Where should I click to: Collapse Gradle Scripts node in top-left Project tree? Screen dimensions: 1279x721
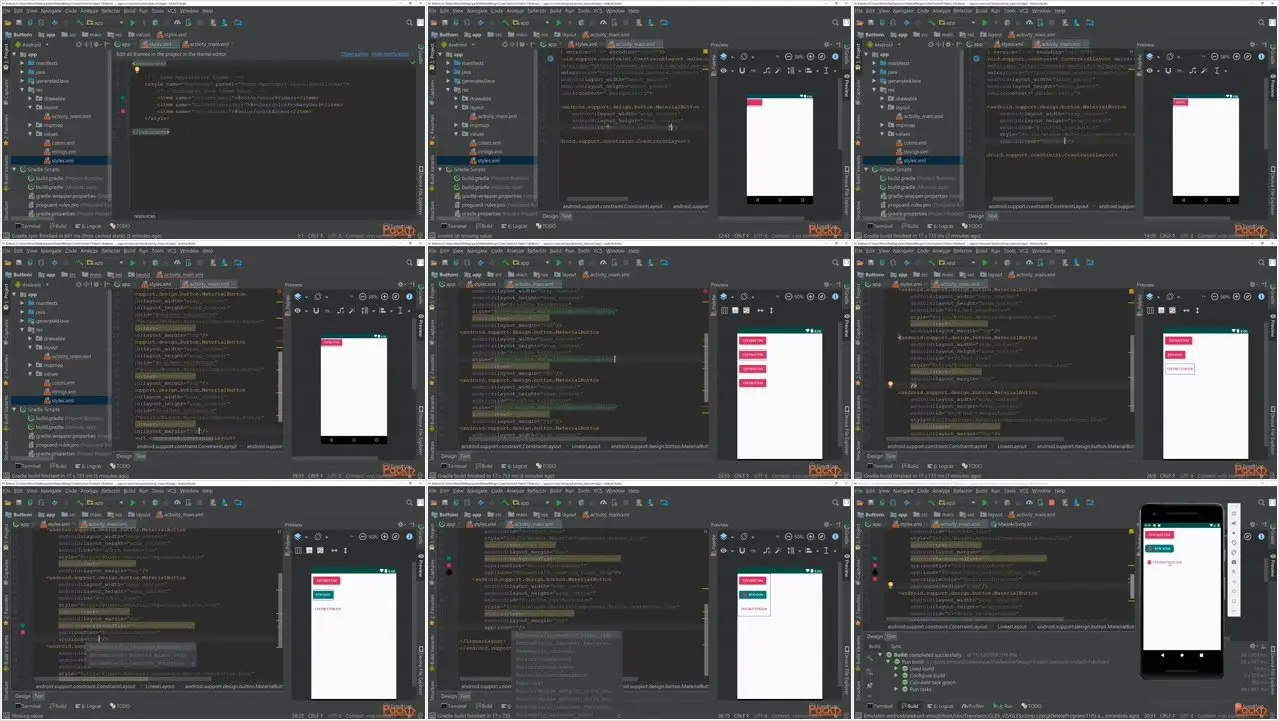tap(14, 169)
